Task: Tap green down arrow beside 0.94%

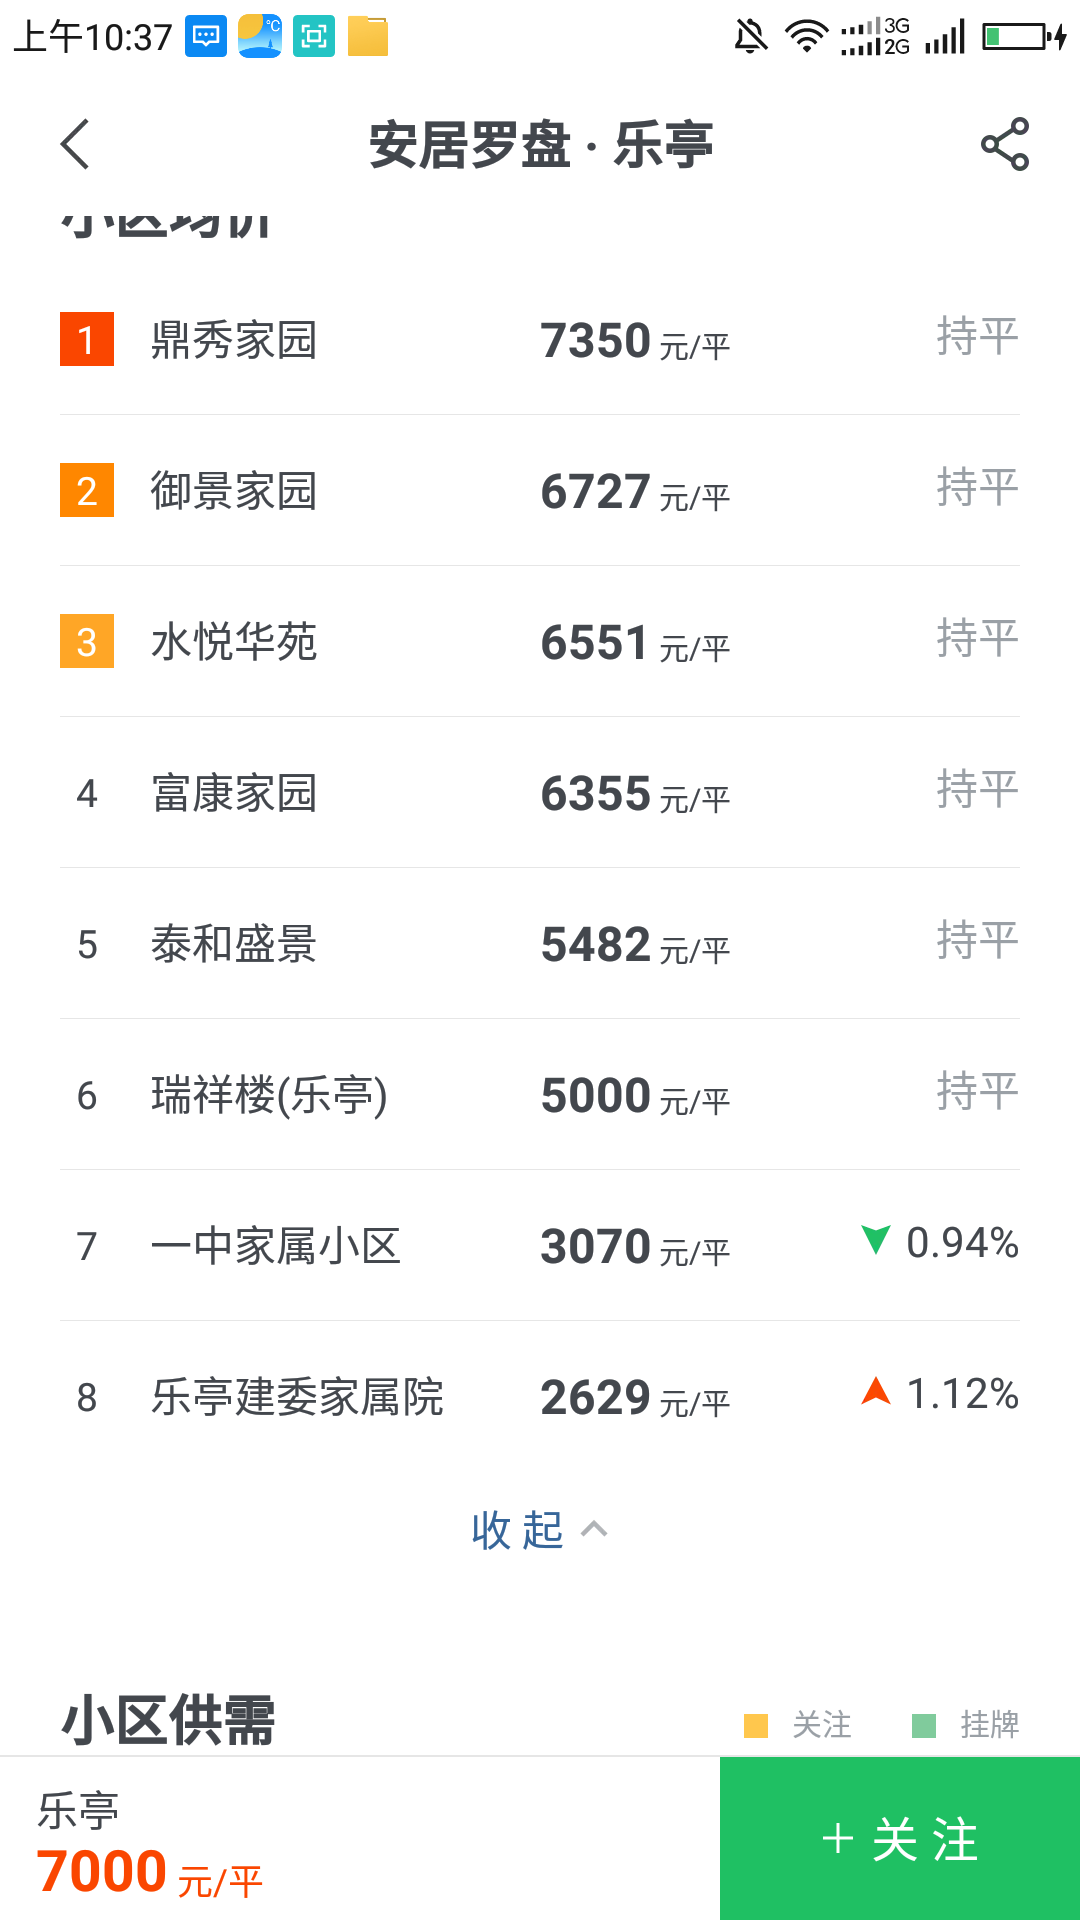Action: 876,1240
